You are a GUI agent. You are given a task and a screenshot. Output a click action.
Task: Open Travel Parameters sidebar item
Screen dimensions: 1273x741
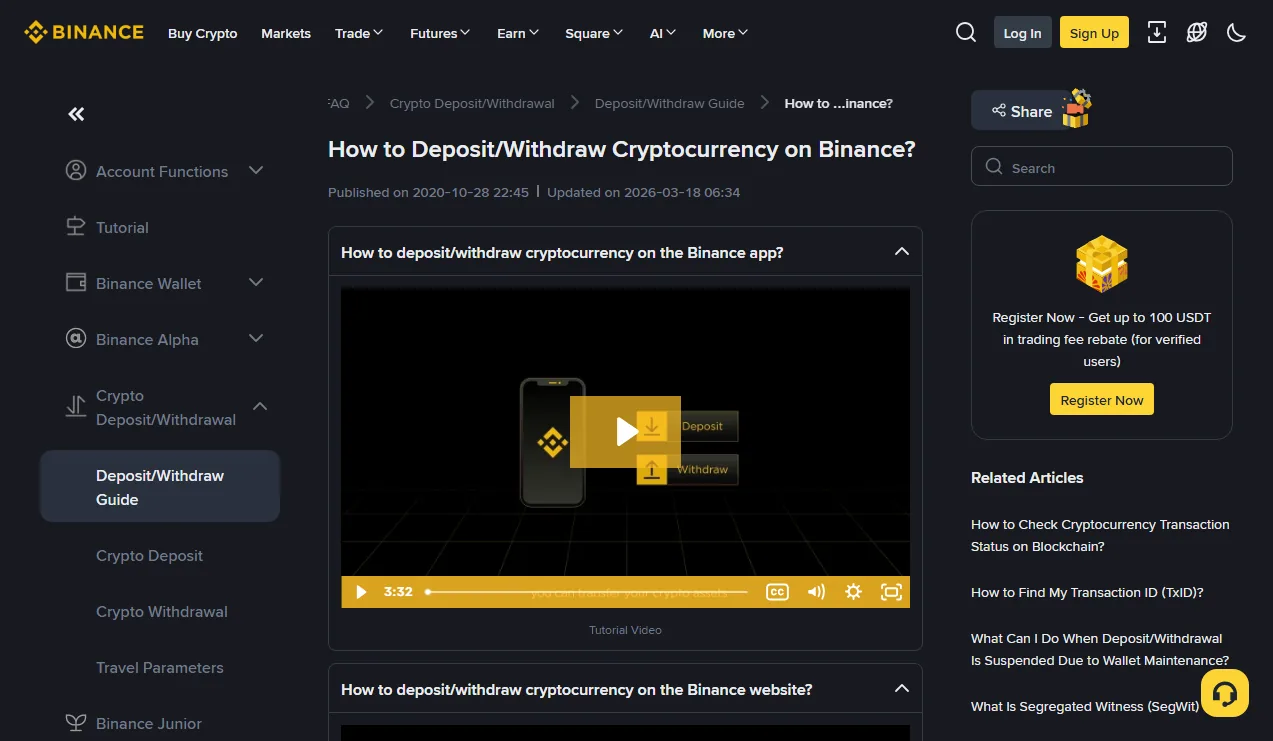160,667
